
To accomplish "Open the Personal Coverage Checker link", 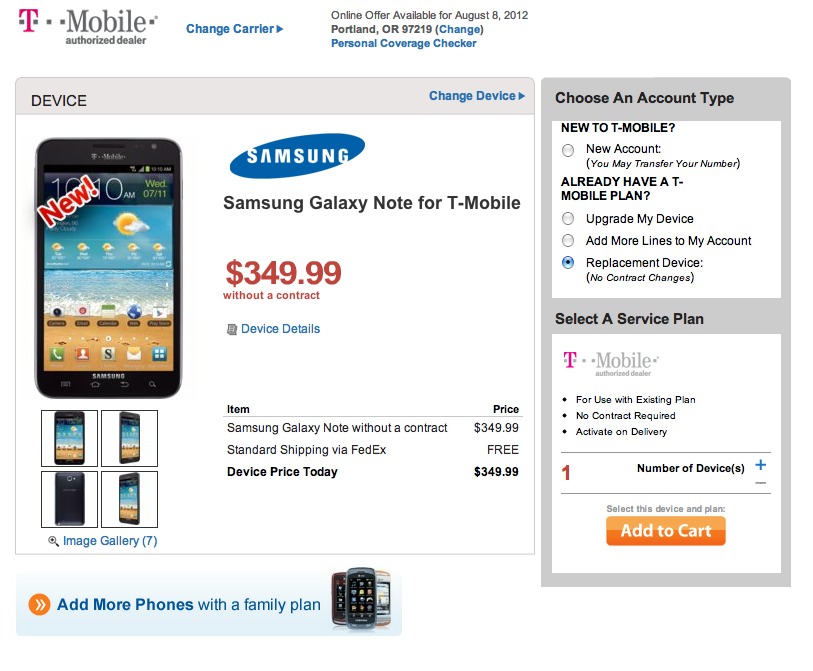I will (403, 44).
